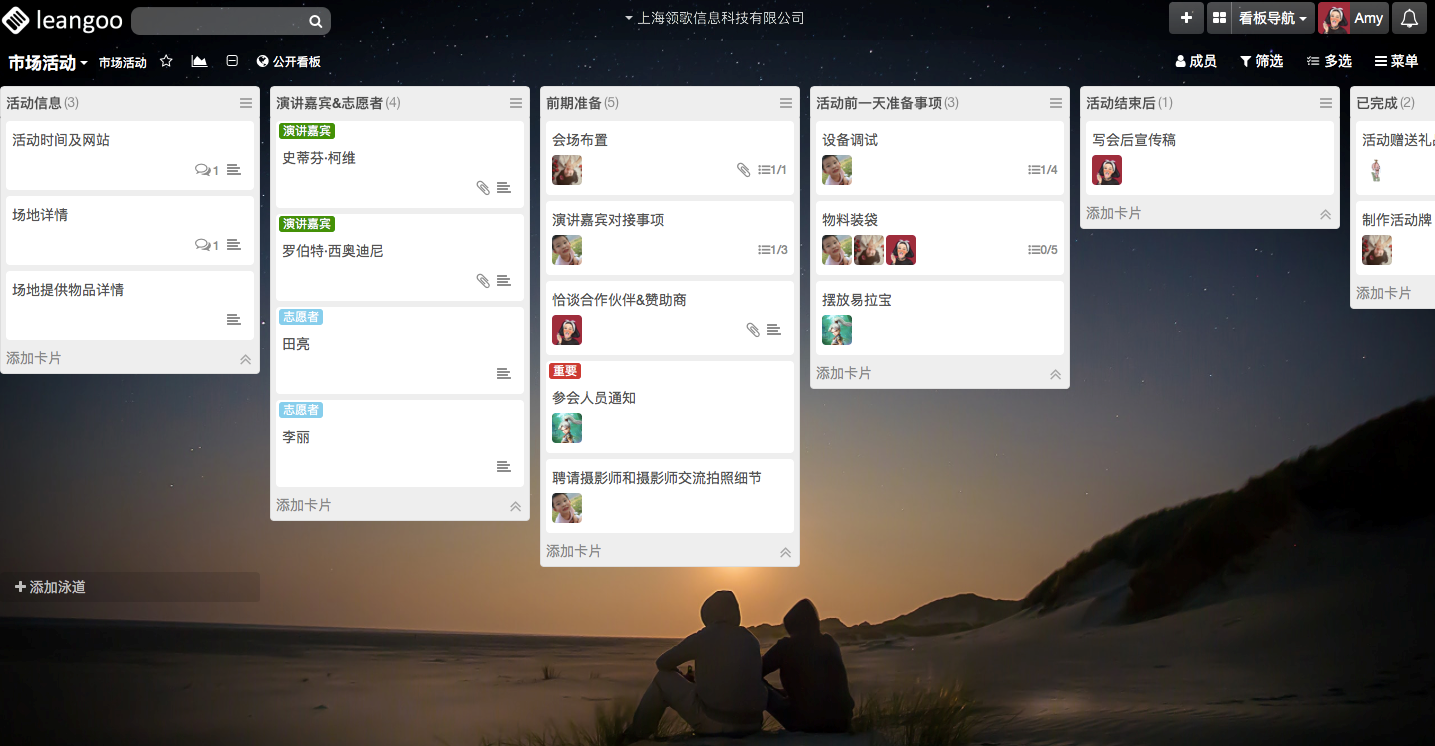Click attachment icon on 会场布置 card
The image size is (1435, 746).
tap(743, 170)
